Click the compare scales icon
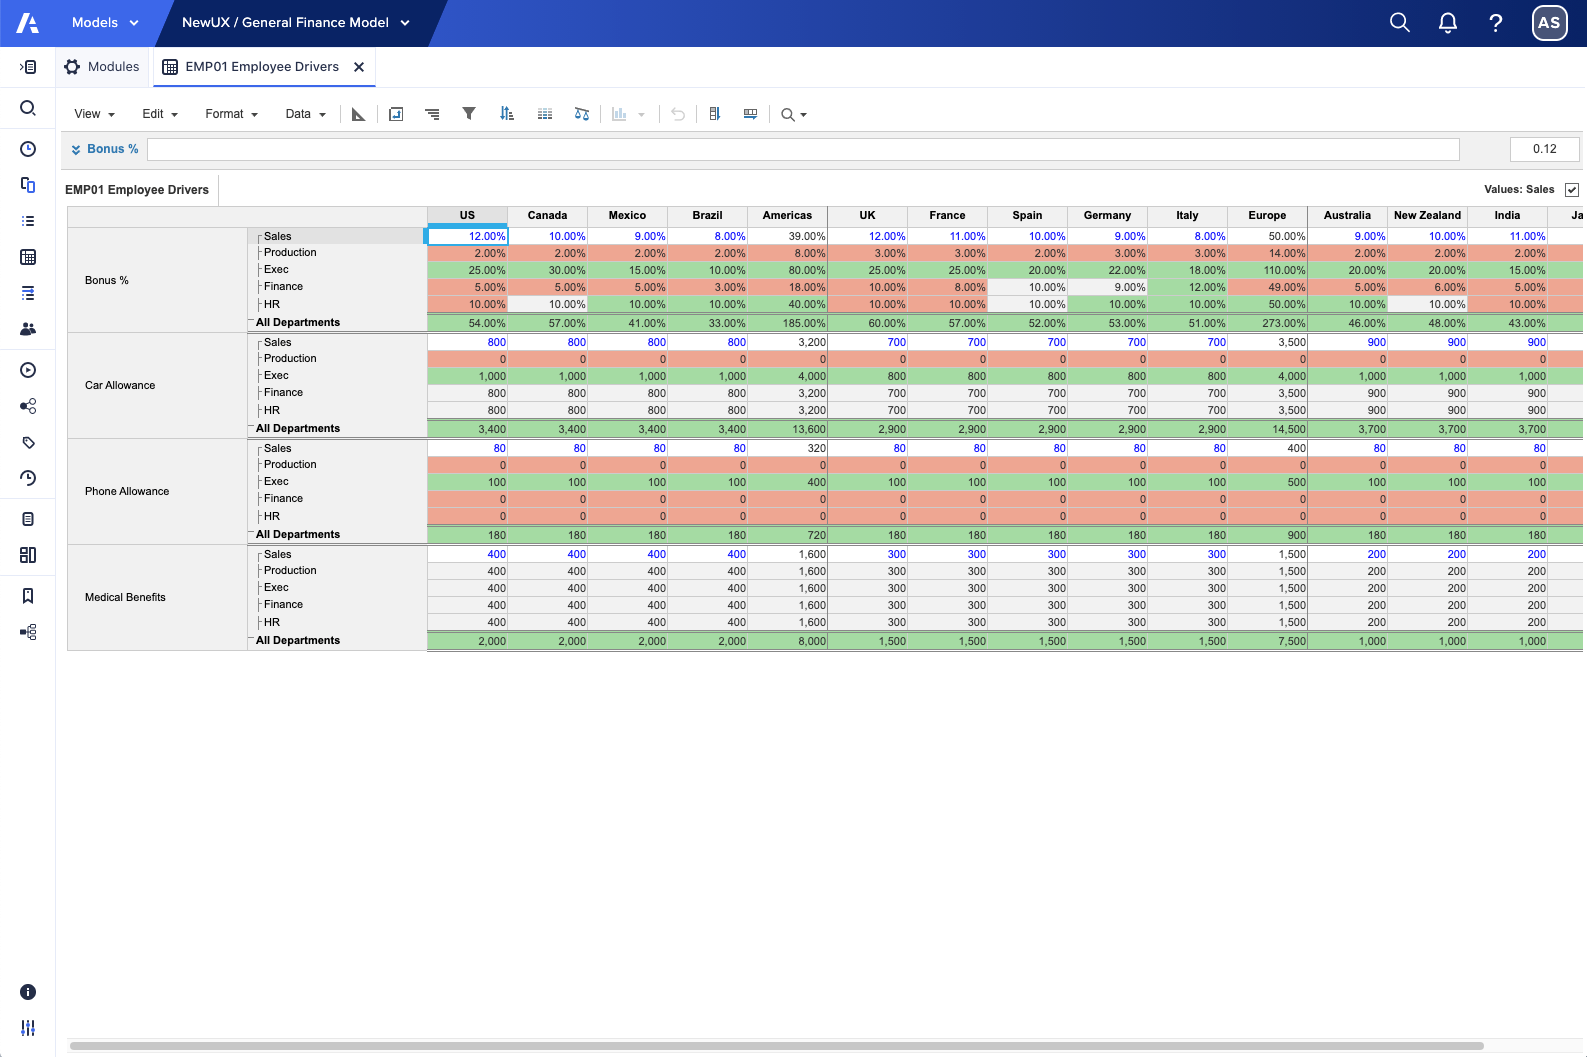The width and height of the screenshot is (1587, 1057). (x=582, y=114)
